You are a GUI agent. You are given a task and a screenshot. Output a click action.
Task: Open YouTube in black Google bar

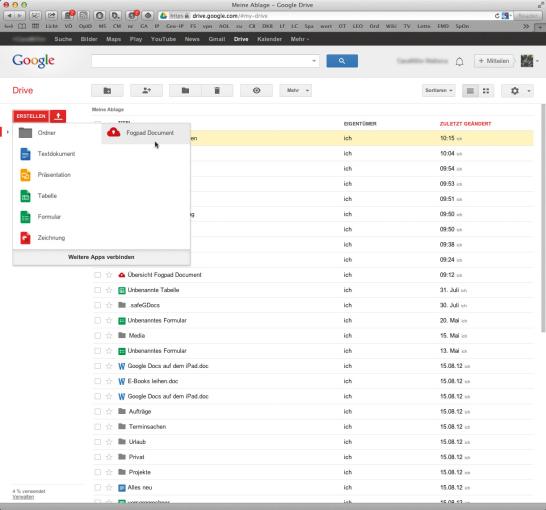click(x=163, y=39)
